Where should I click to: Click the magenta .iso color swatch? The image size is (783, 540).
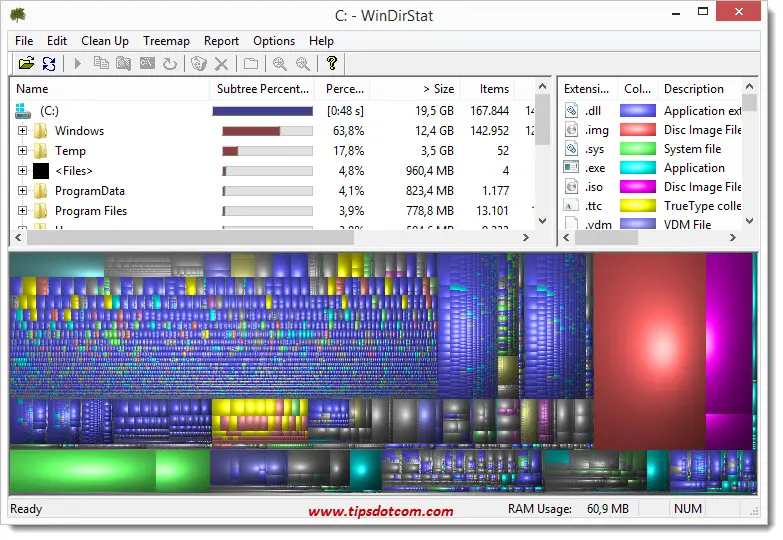638,187
